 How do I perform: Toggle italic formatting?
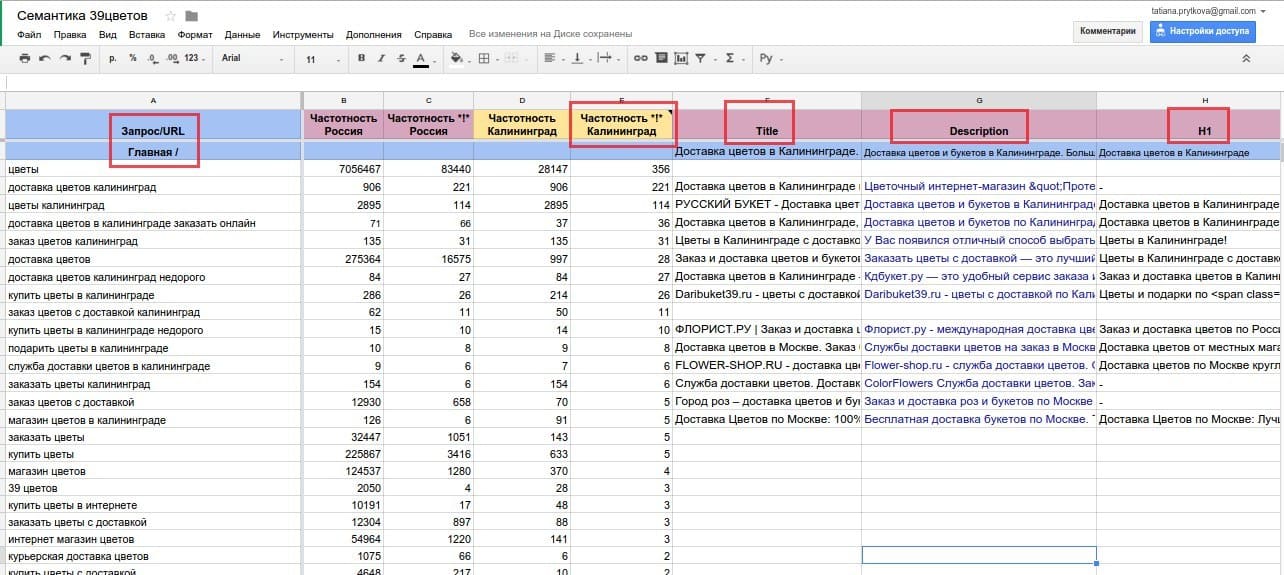pyautogui.click(x=382, y=59)
